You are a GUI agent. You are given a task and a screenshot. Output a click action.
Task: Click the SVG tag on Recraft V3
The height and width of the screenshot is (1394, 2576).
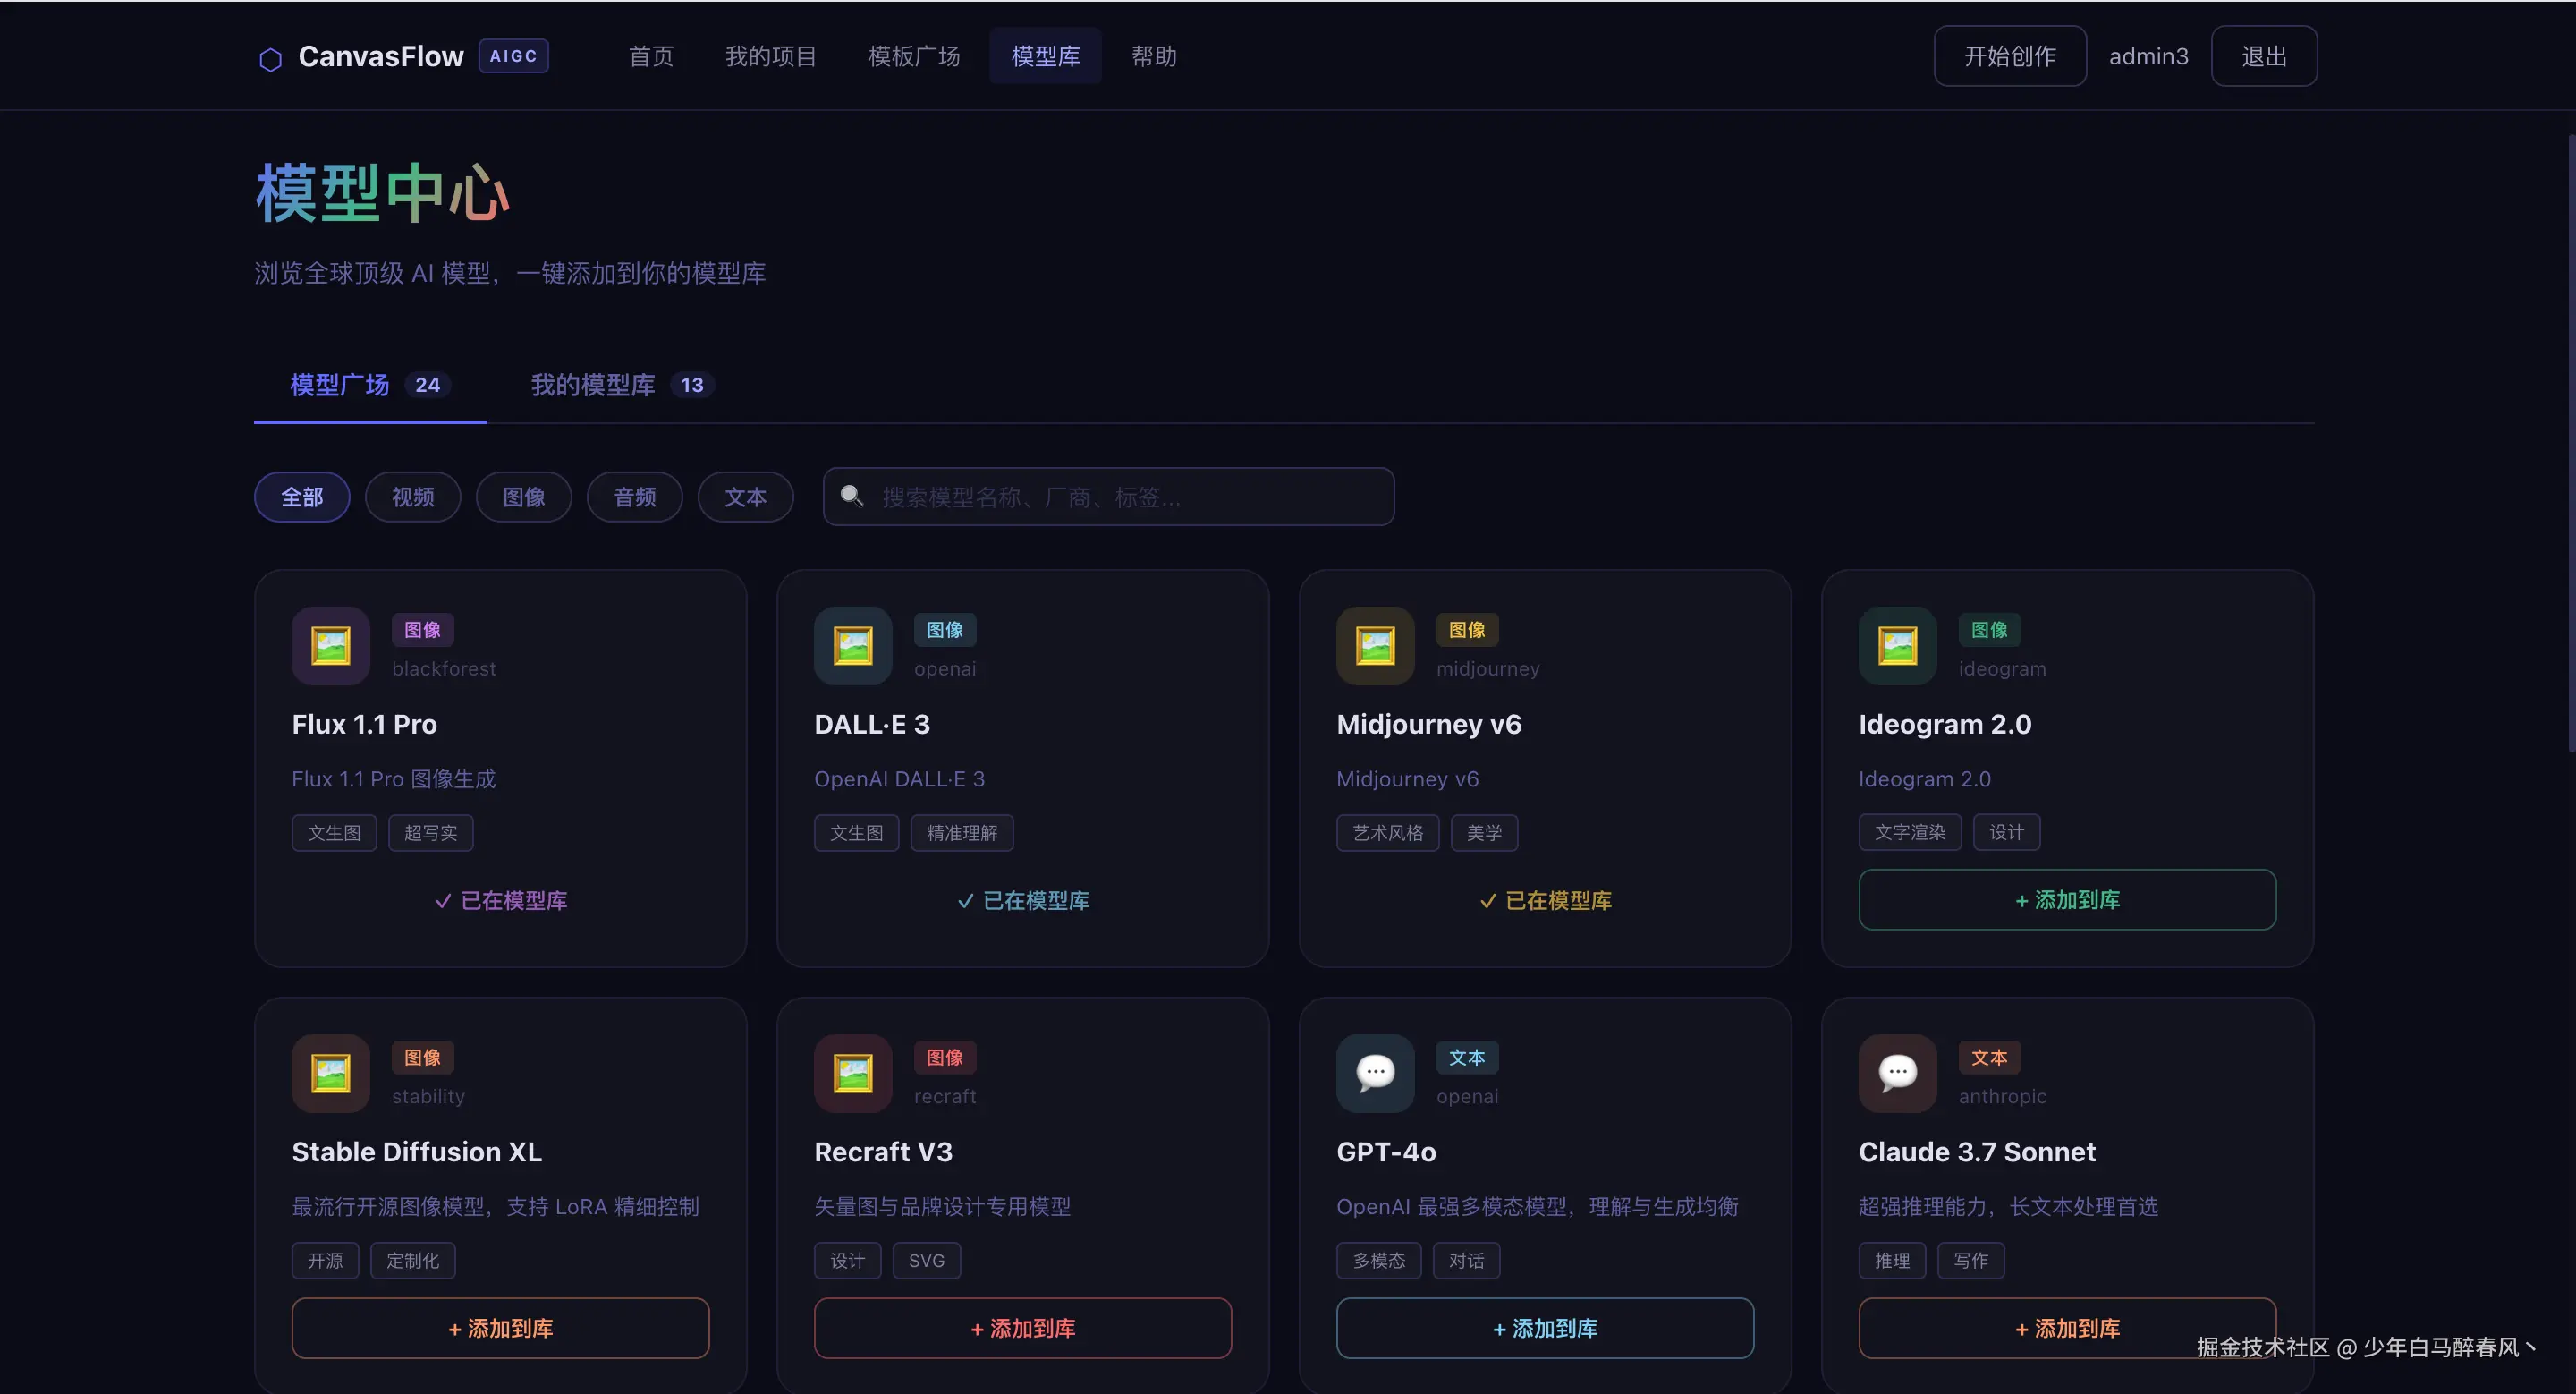[926, 1261]
